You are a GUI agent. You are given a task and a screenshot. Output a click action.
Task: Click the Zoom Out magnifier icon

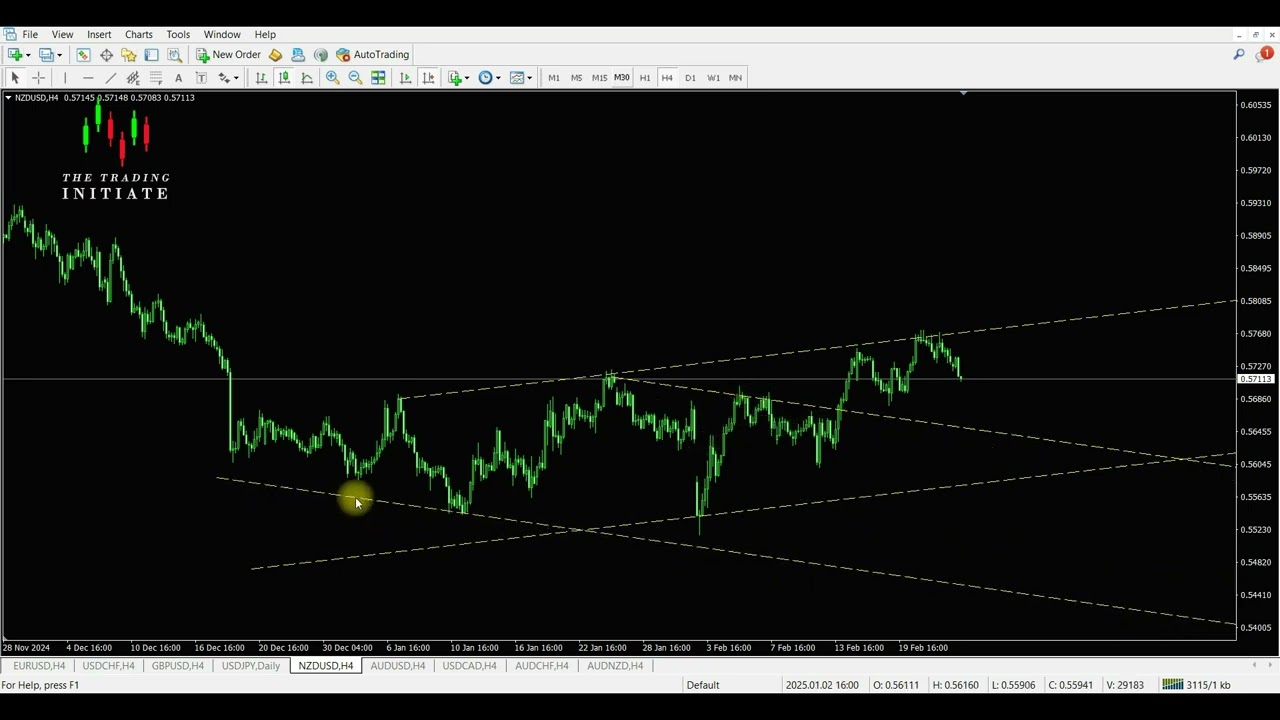point(355,78)
